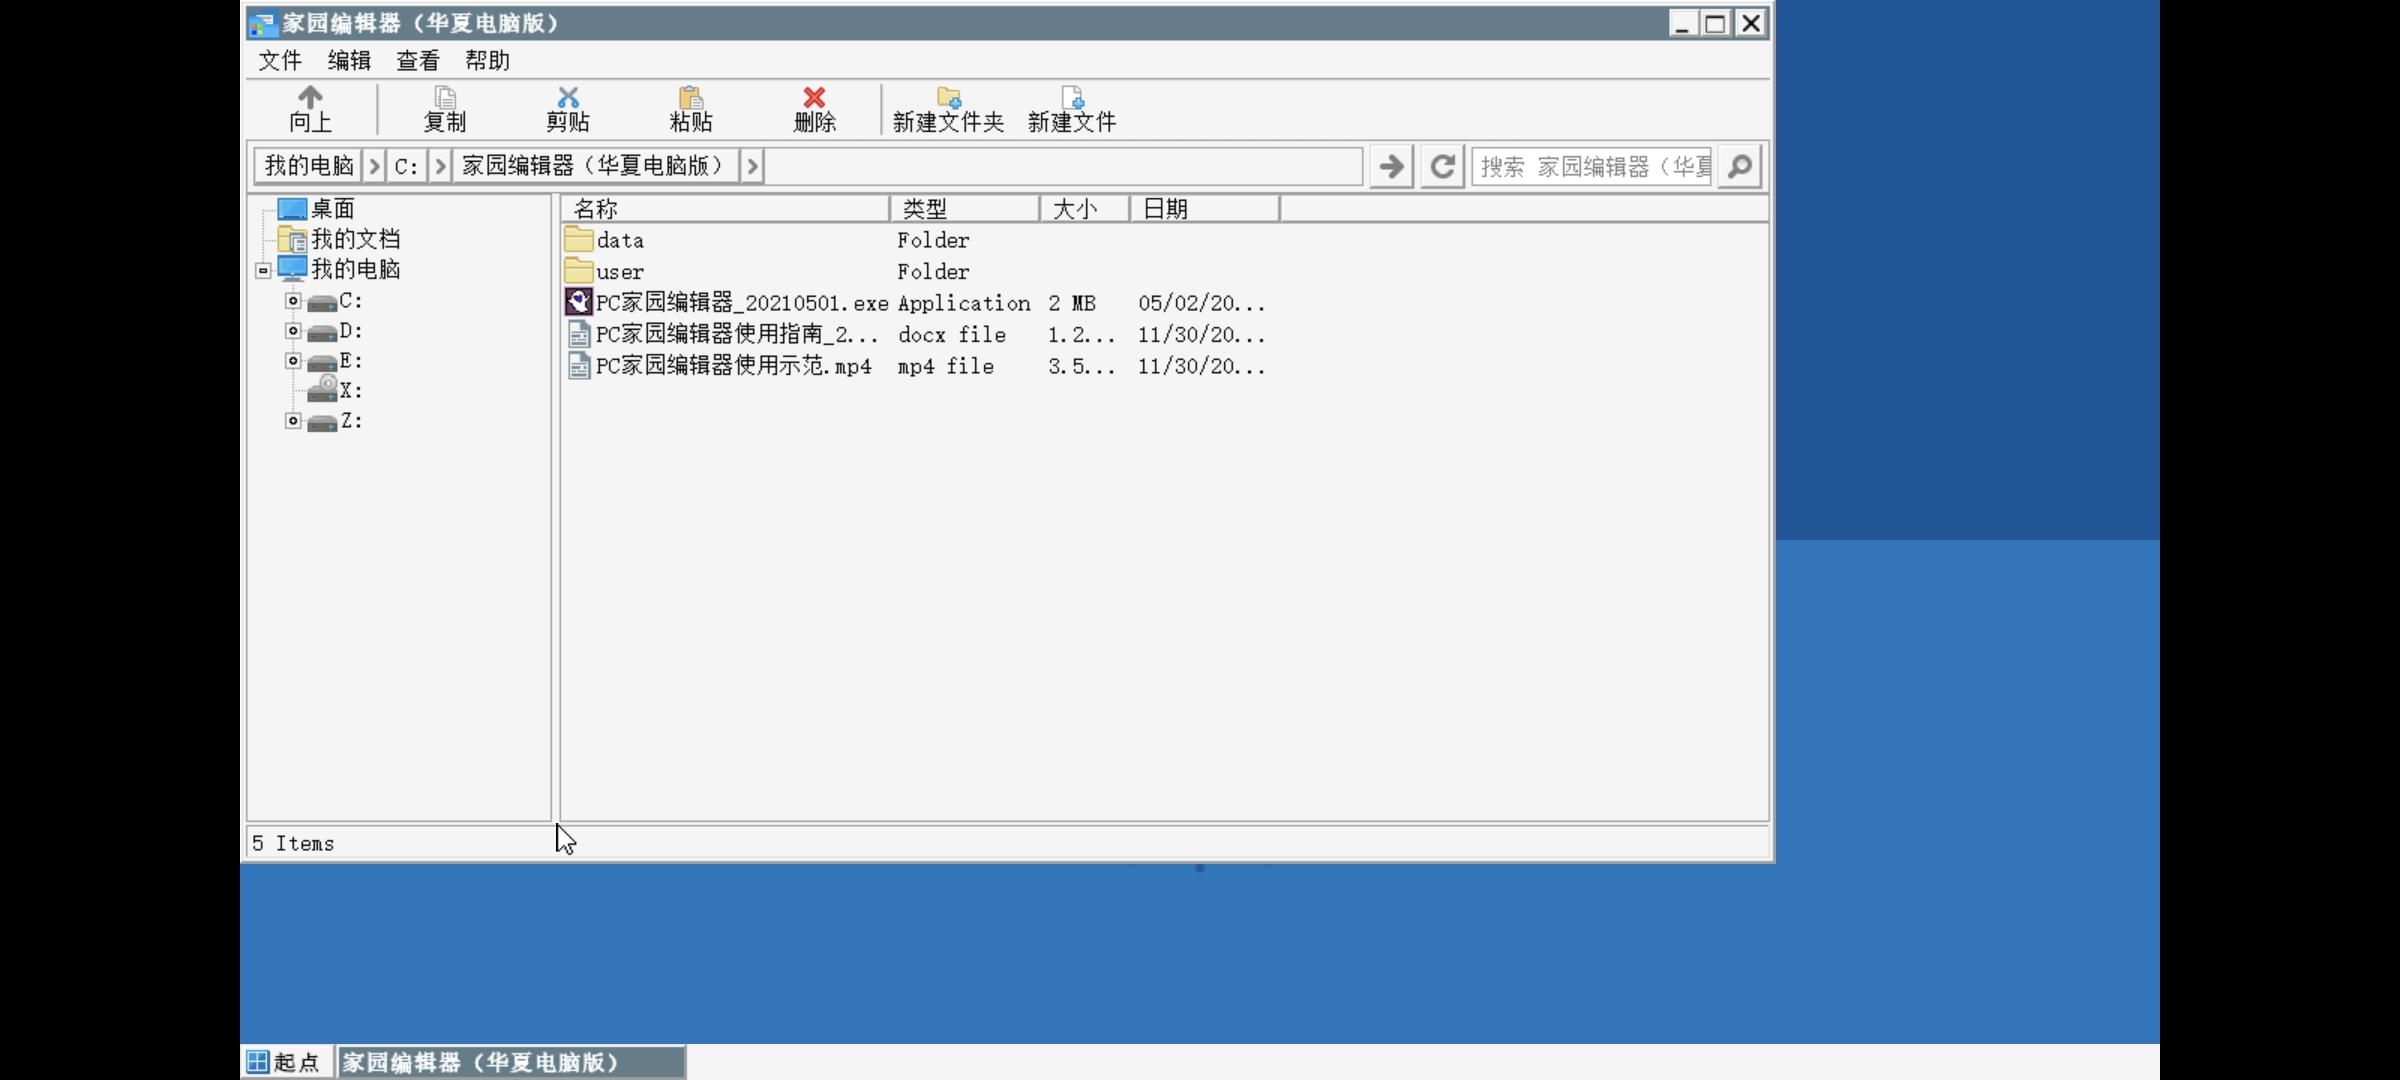Select the data folder icon
The height and width of the screenshot is (1080, 2400).
pos(578,239)
